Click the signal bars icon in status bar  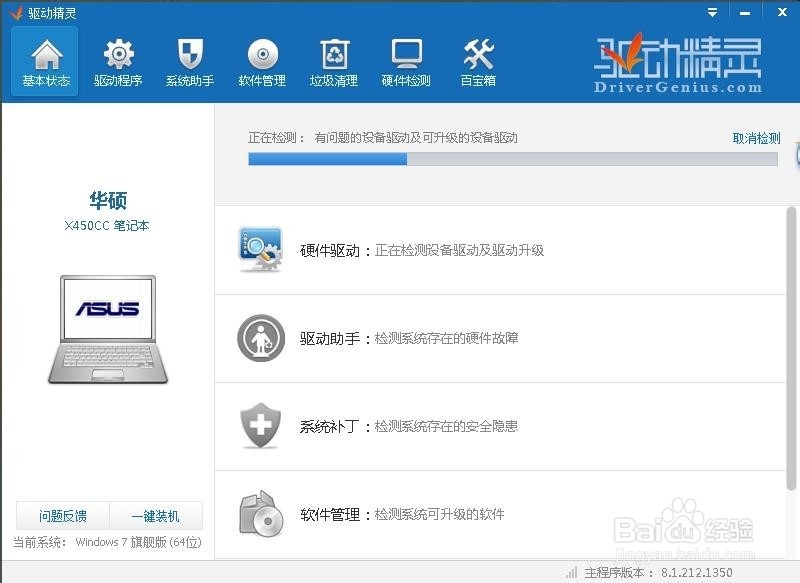[x=571, y=572]
